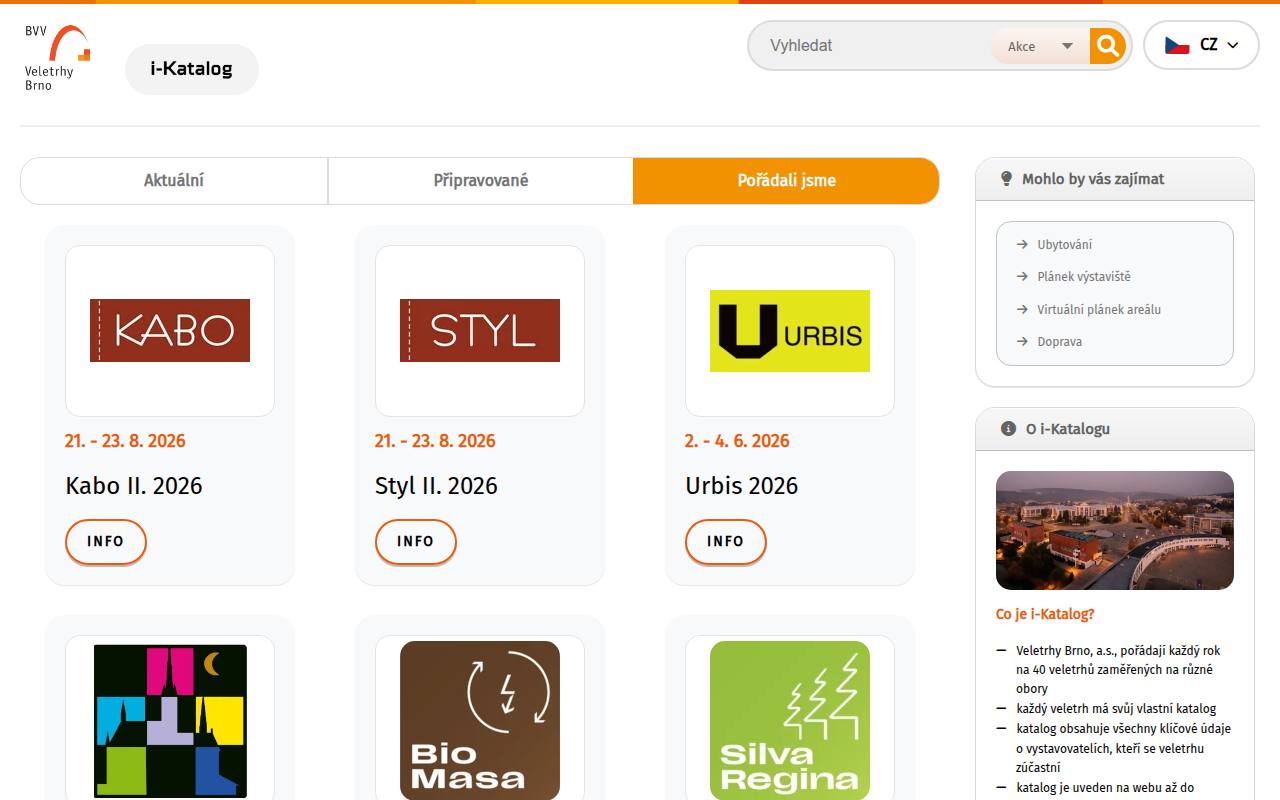The height and width of the screenshot is (800, 1280).
Task: Open the Kabo logo thumbnail
Action: (170, 331)
